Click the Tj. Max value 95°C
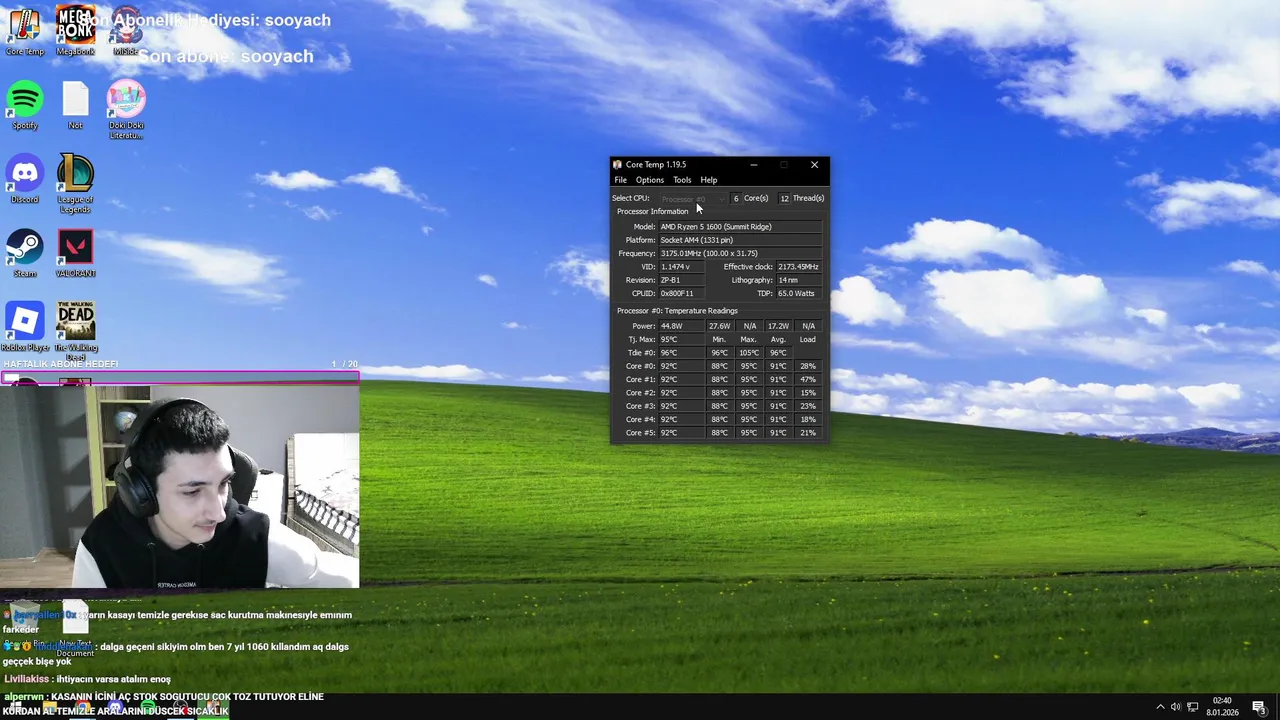Image resolution: width=1280 pixels, height=720 pixels. coord(680,339)
